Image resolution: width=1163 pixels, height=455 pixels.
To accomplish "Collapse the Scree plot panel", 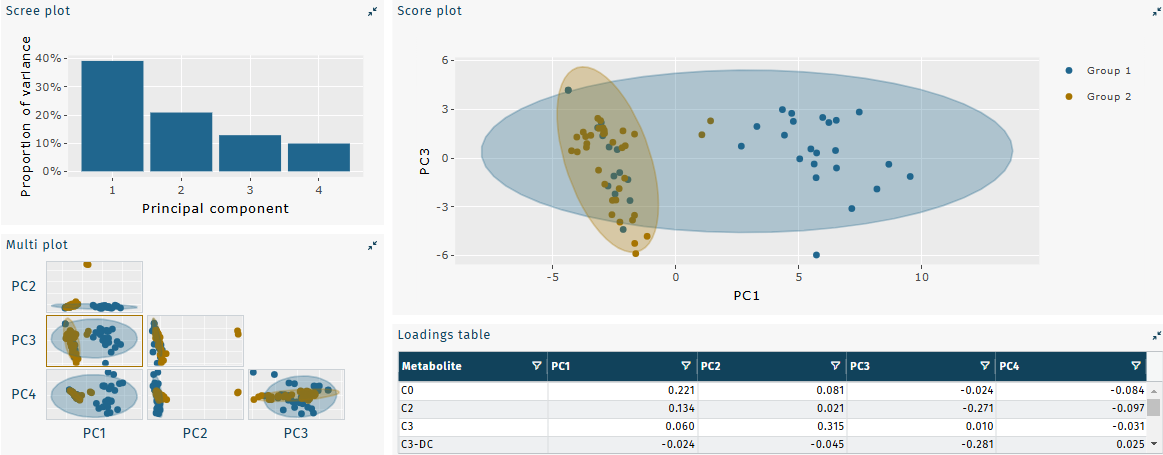I will pyautogui.click(x=372, y=11).
